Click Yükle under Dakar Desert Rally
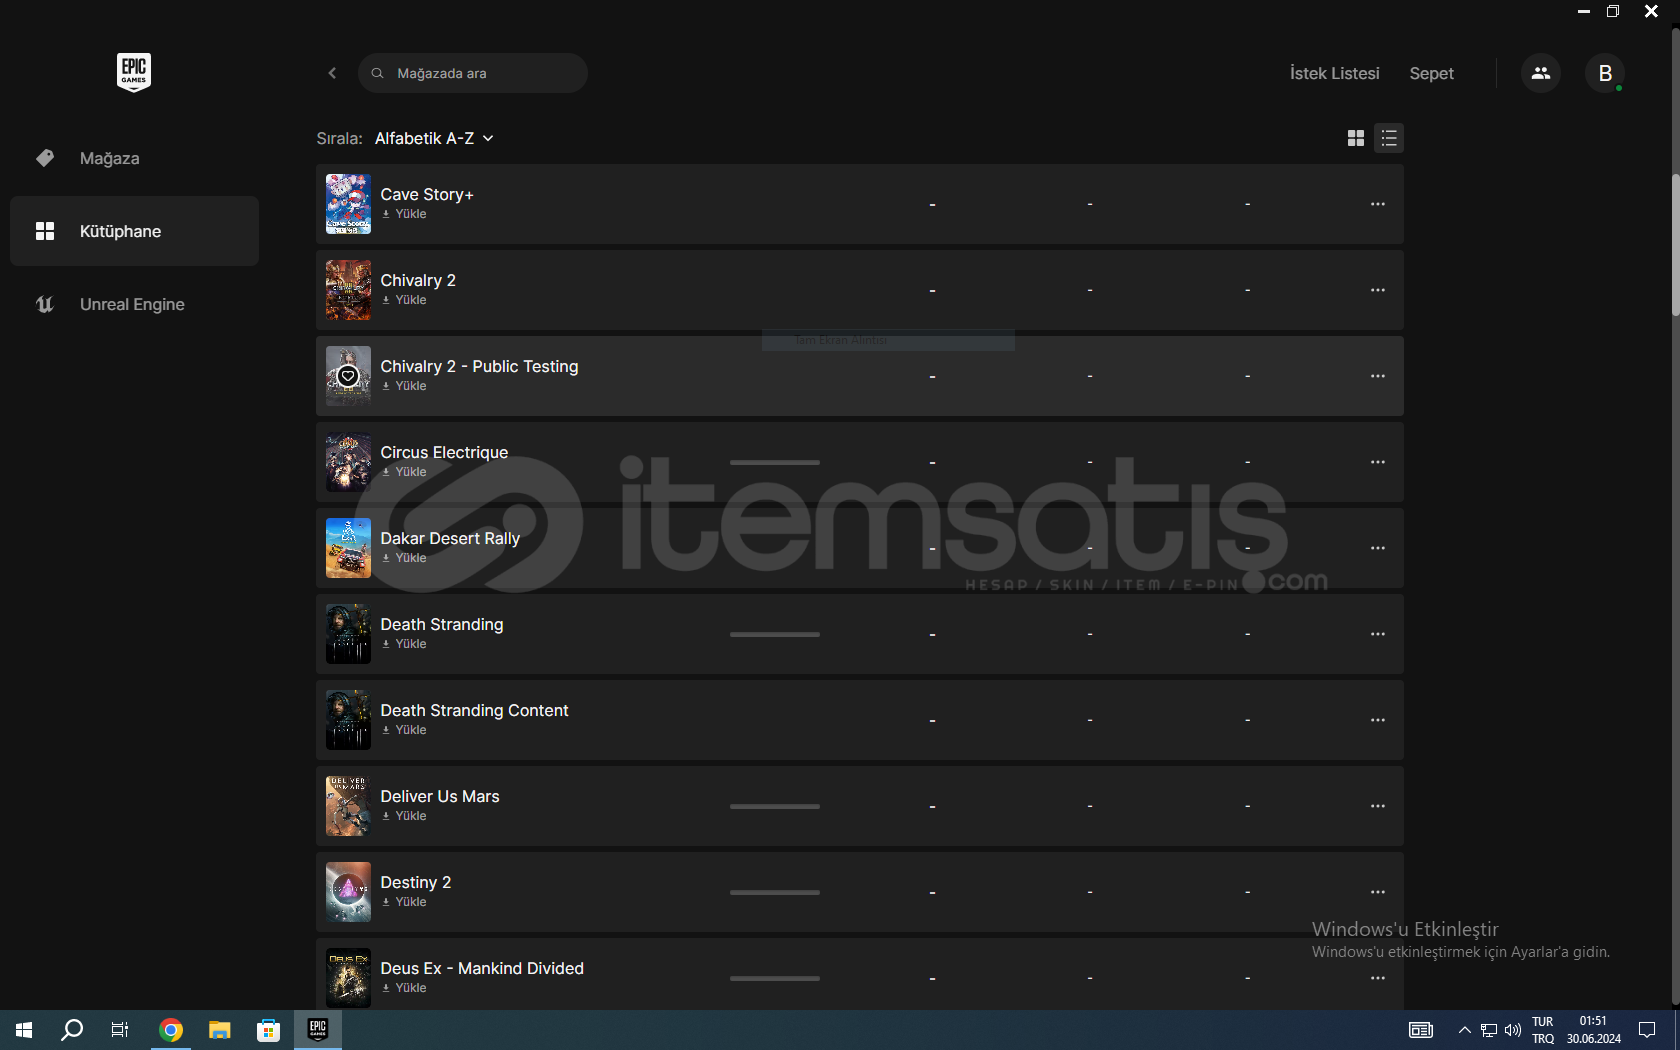Screen dimensions: 1680x1050 tap(404, 558)
